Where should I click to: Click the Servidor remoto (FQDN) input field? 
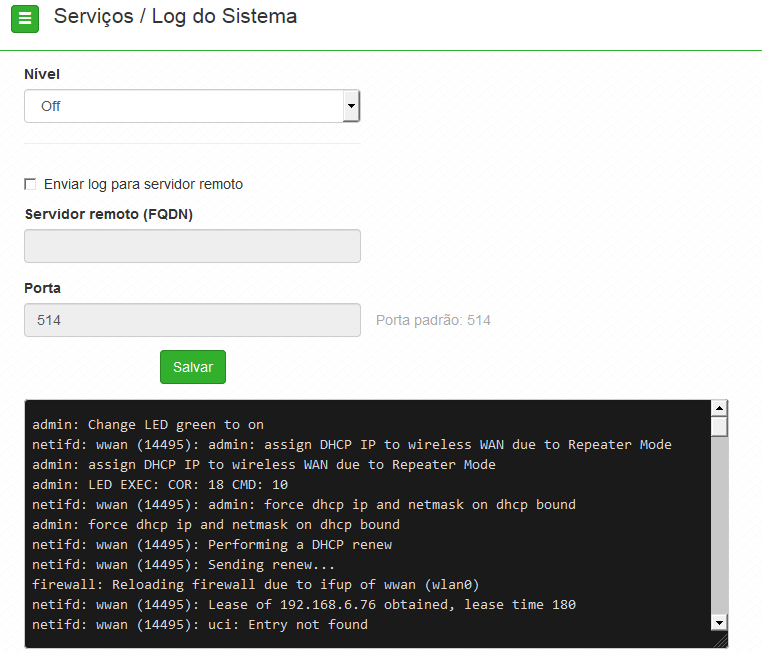point(192,246)
